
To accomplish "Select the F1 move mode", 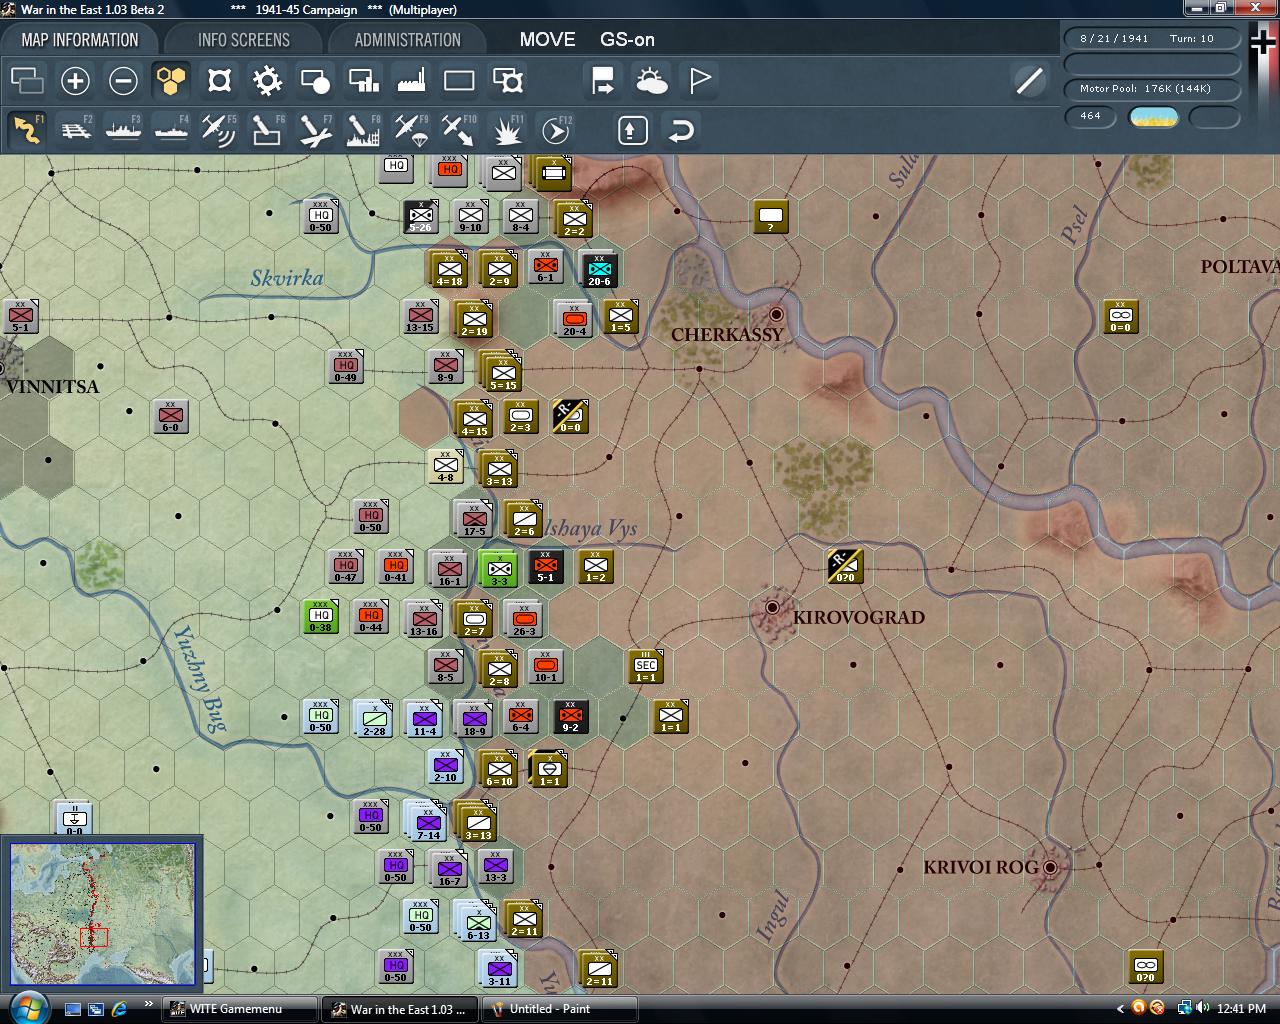I will [27, 130].
